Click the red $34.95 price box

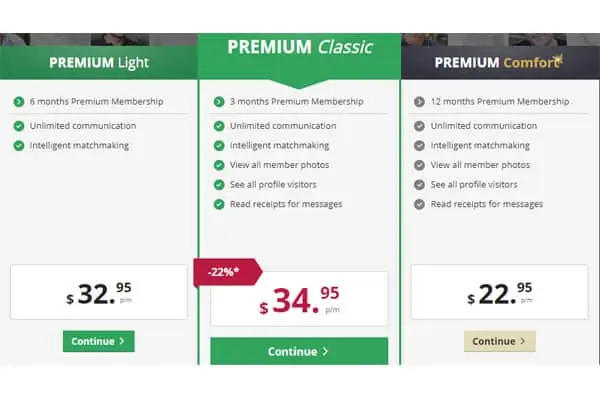point(299,299)
